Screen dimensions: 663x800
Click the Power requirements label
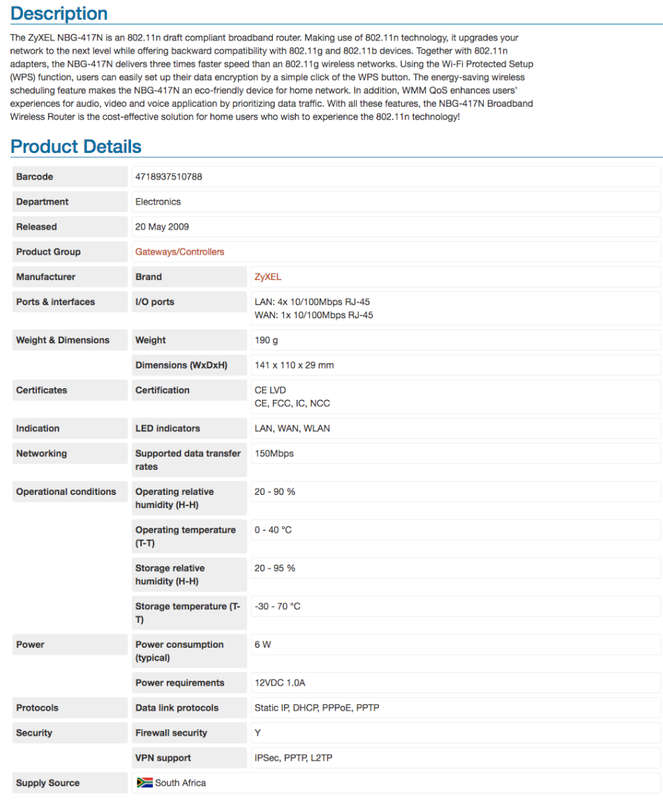(180, 683)
